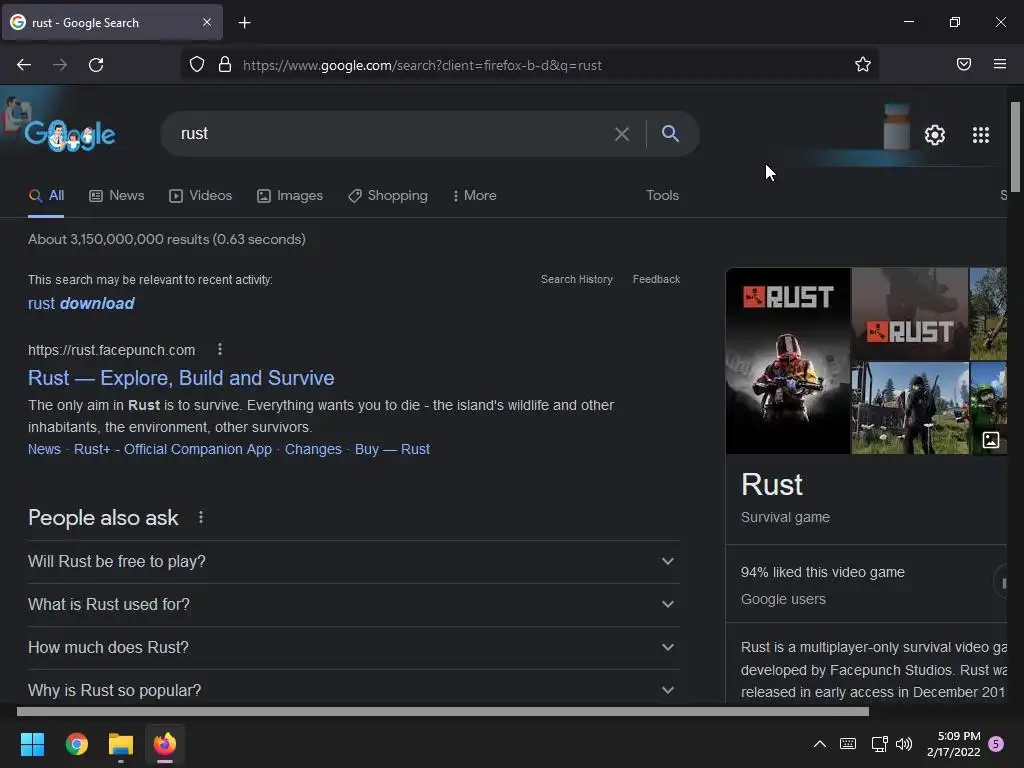Switch to the Images tab
Image resolution: width=1024 pixels, height=768 pixels.
(x=290, y=195)
